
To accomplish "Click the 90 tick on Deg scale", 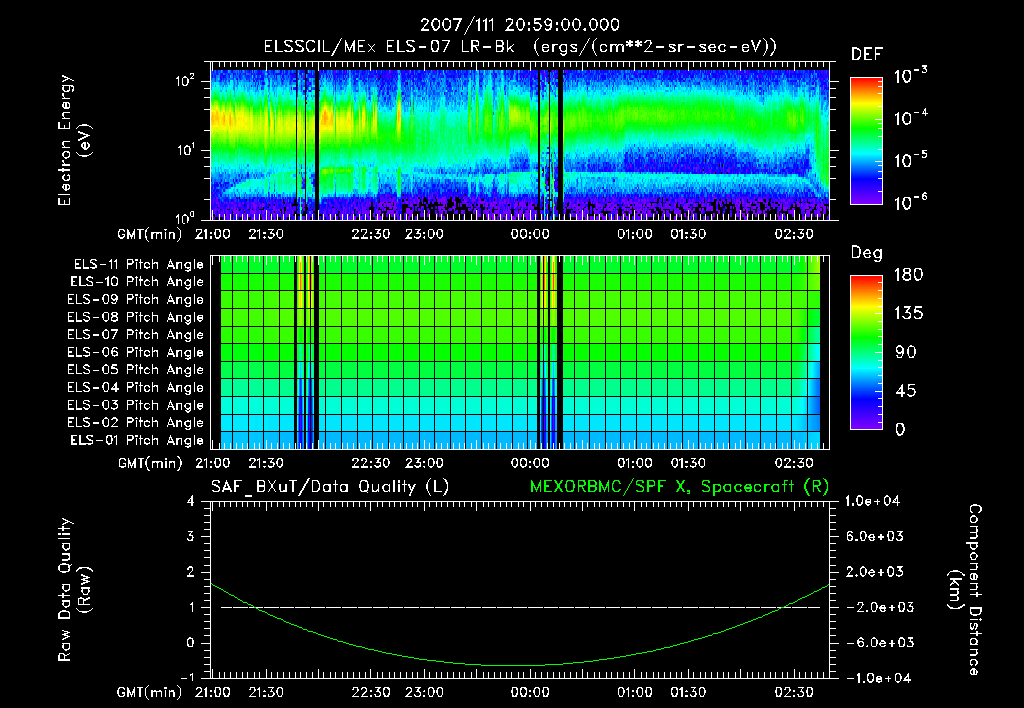I will (x=906, y=353).
